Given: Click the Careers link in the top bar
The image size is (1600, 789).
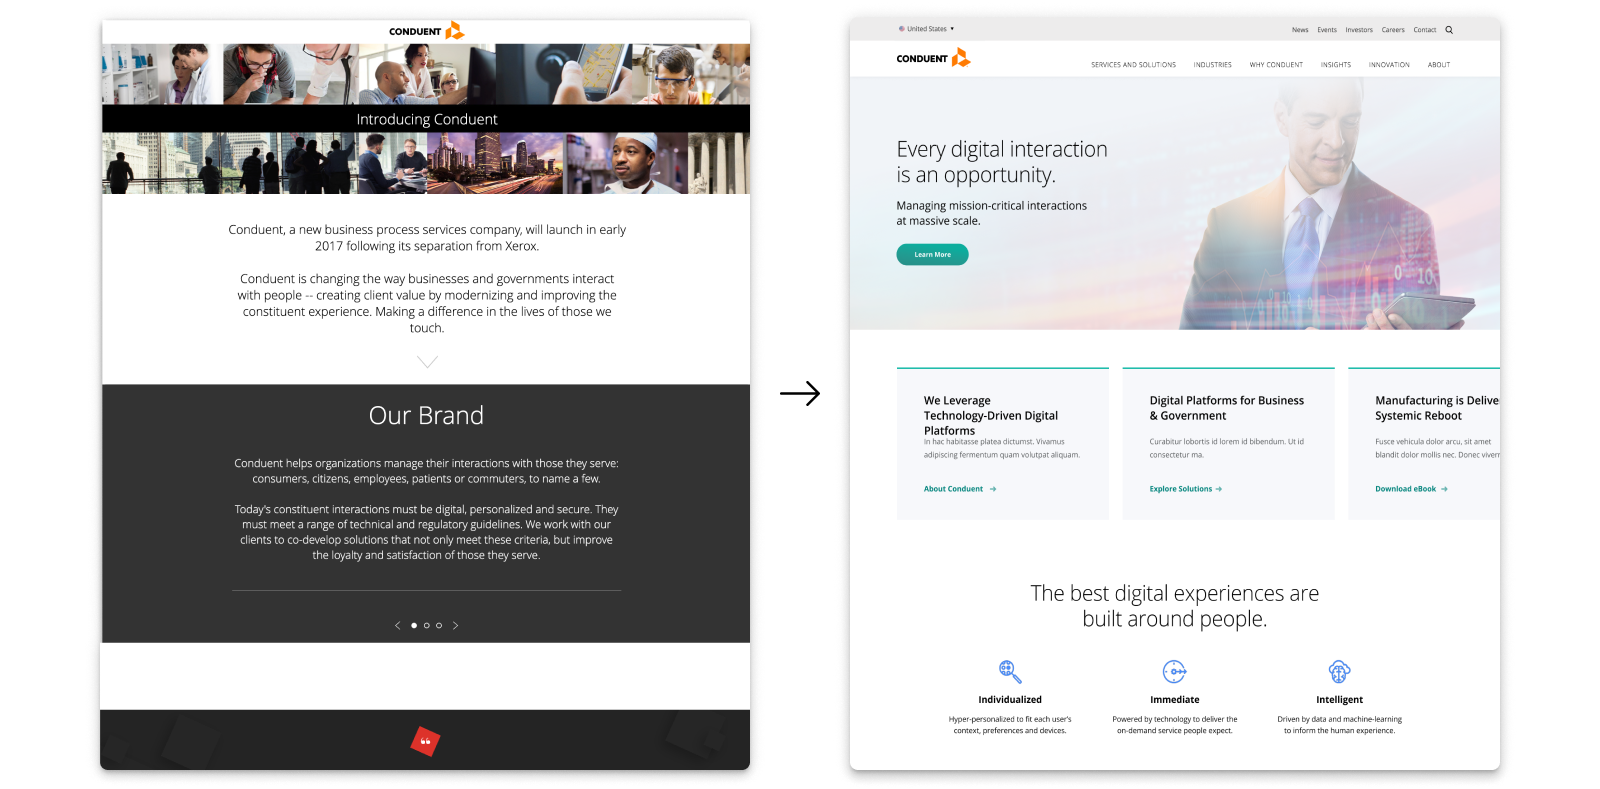Looking at the screenshot, I should click(1393, 30).
